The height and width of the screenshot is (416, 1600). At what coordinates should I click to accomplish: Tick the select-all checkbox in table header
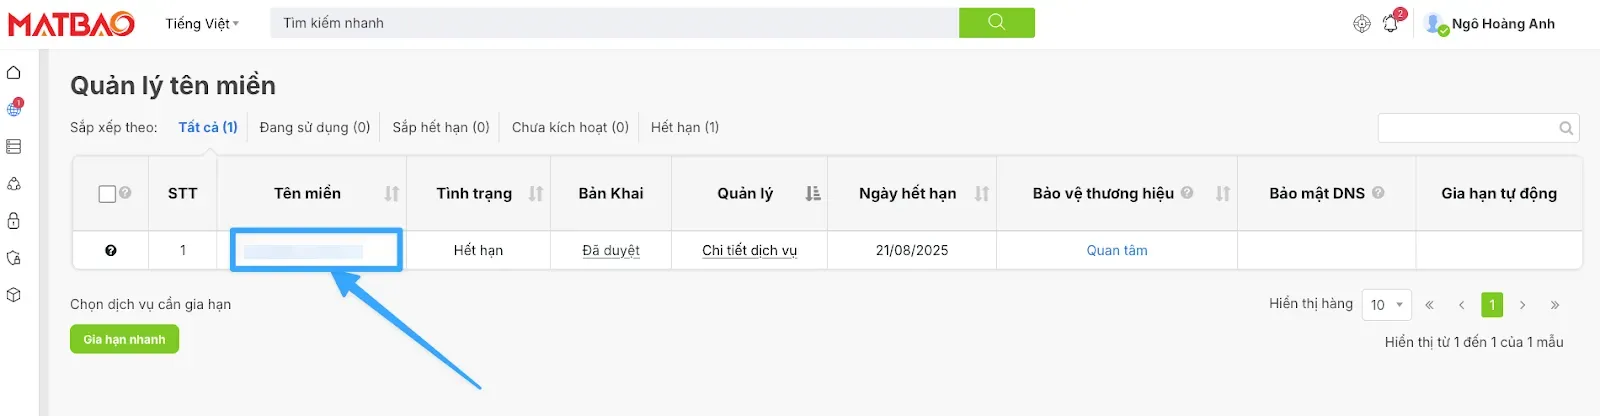pyautogui.click(x=107, y=194)
